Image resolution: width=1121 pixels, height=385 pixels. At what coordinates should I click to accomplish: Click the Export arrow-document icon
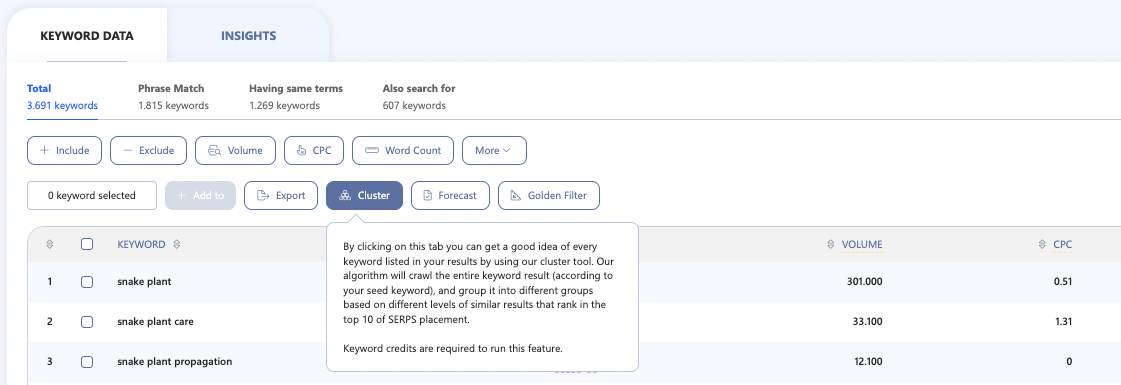(x=263, y=196)
